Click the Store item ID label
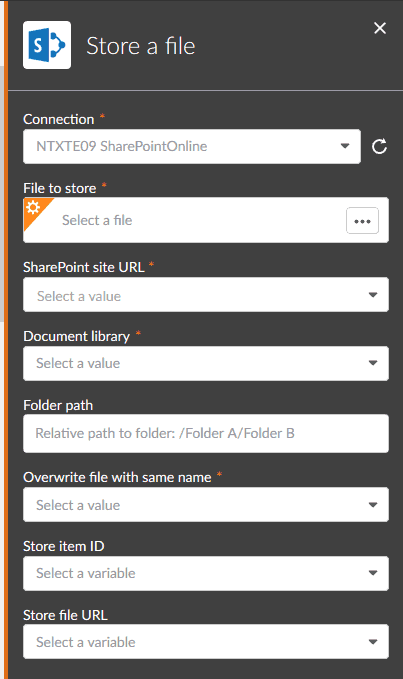 tap(64, 546)
